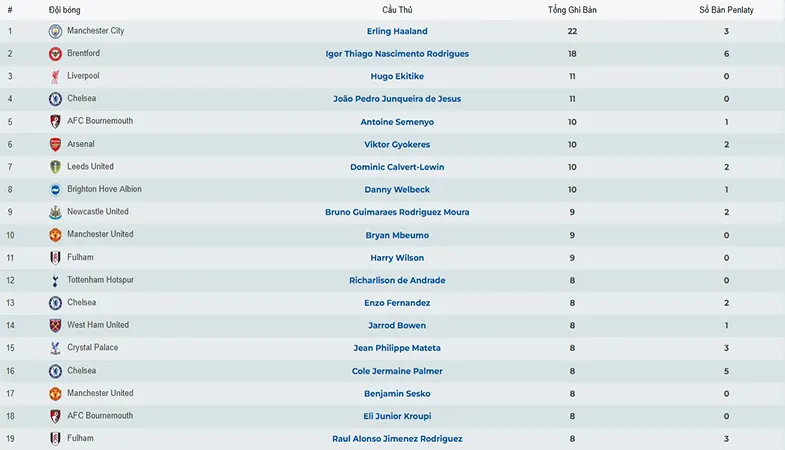Open Benjamin Sesko player link
Screen dimensions: 785x450
coord(397,393)
